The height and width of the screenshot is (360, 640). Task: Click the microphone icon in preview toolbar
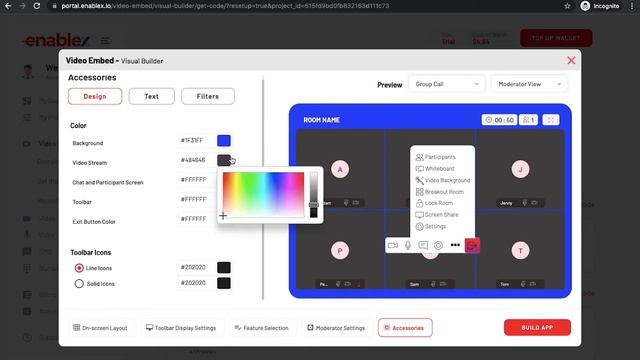click(x=408, y=245)
